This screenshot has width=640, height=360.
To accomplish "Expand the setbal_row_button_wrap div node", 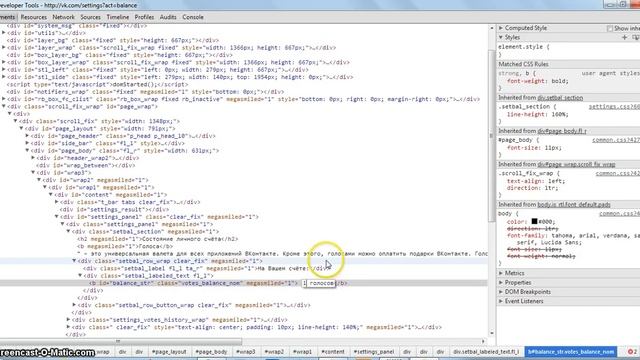I will pyautogui.click(x=74, y=305).
